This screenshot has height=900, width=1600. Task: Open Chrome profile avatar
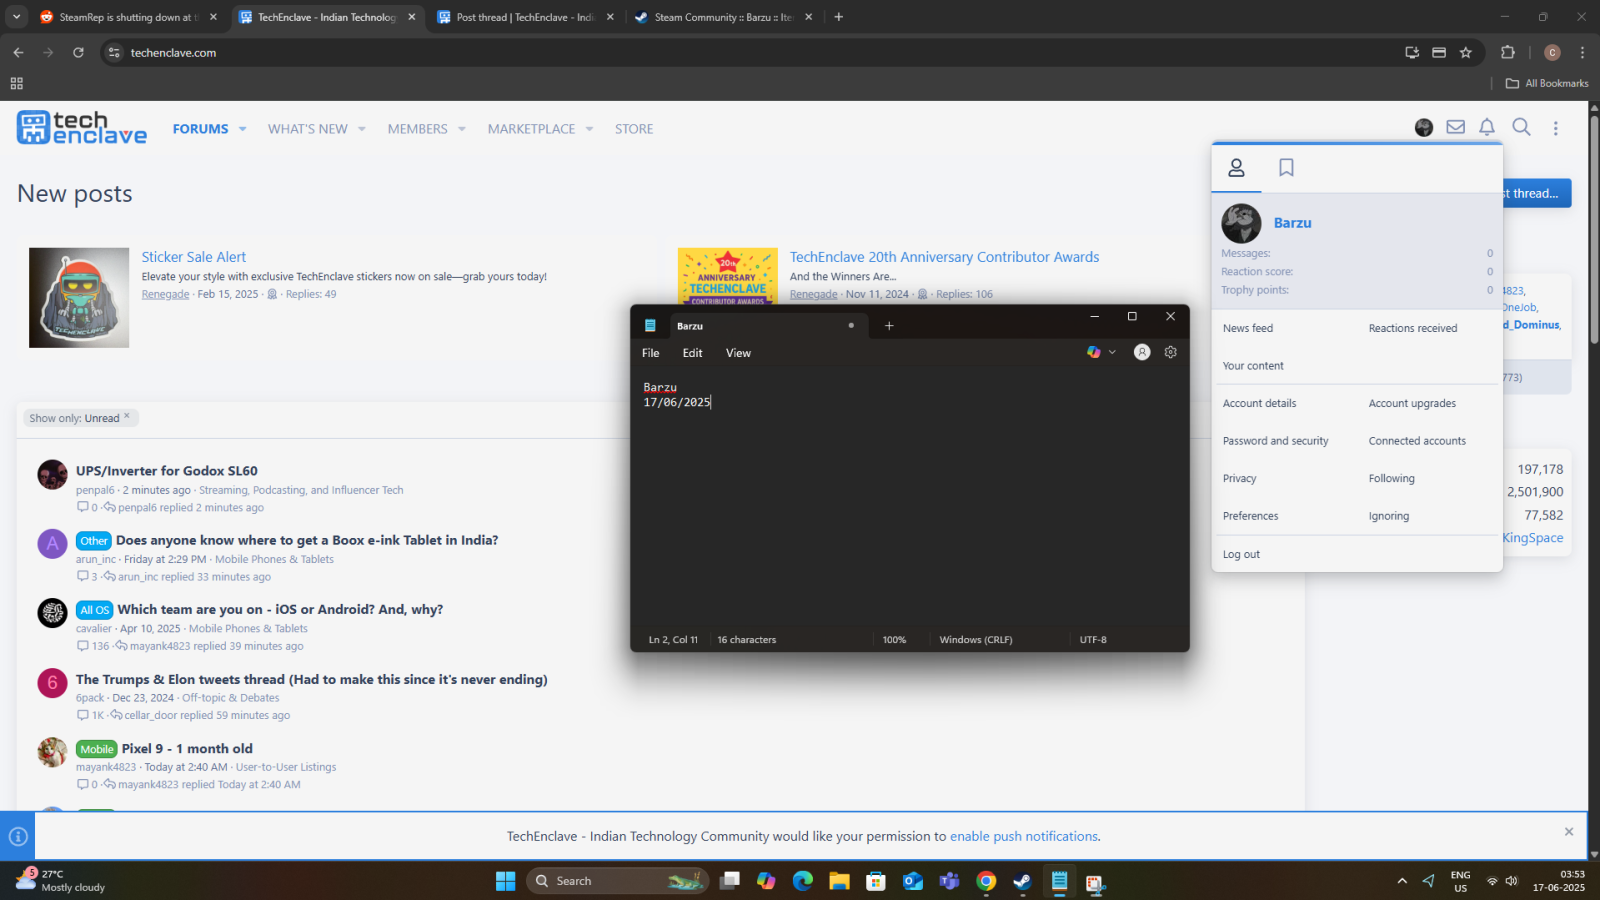point(1552,53)
